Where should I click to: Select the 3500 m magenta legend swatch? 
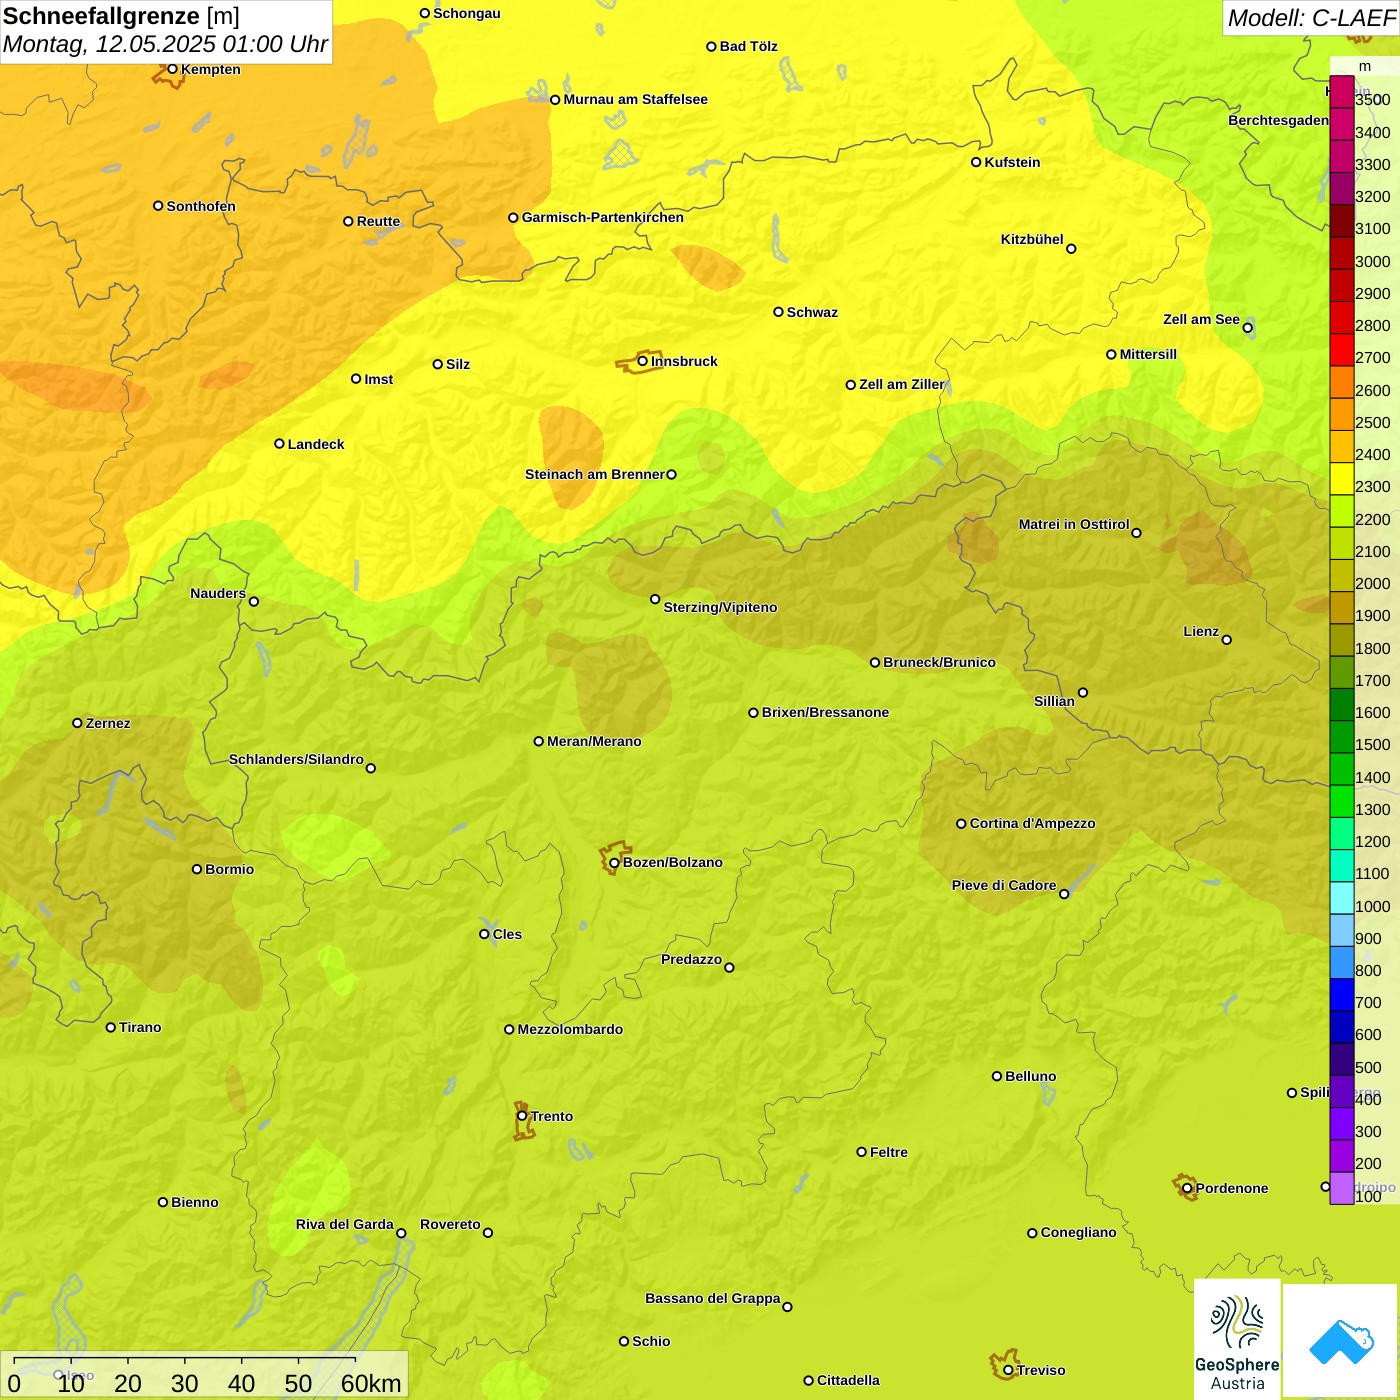(1342, 92)
